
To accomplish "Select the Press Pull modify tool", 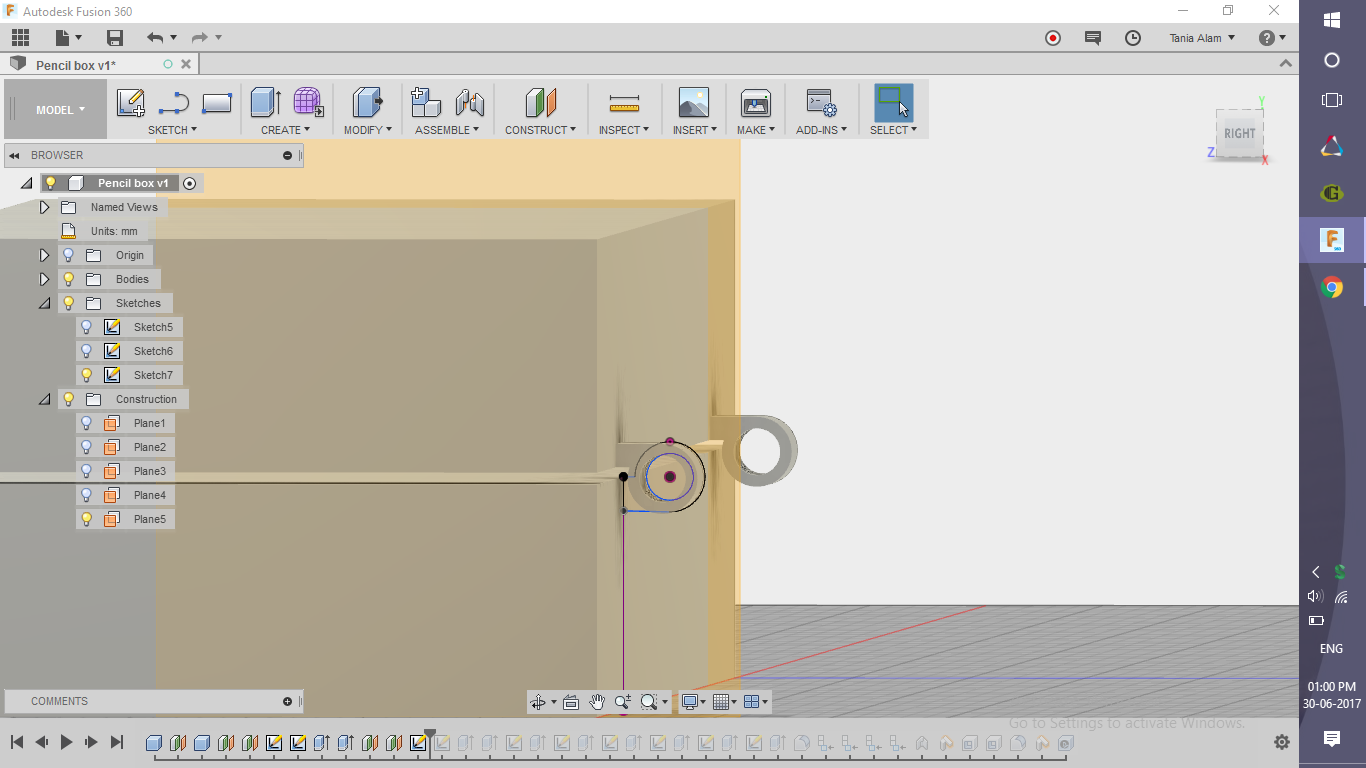I will click(x=368, y=102).
